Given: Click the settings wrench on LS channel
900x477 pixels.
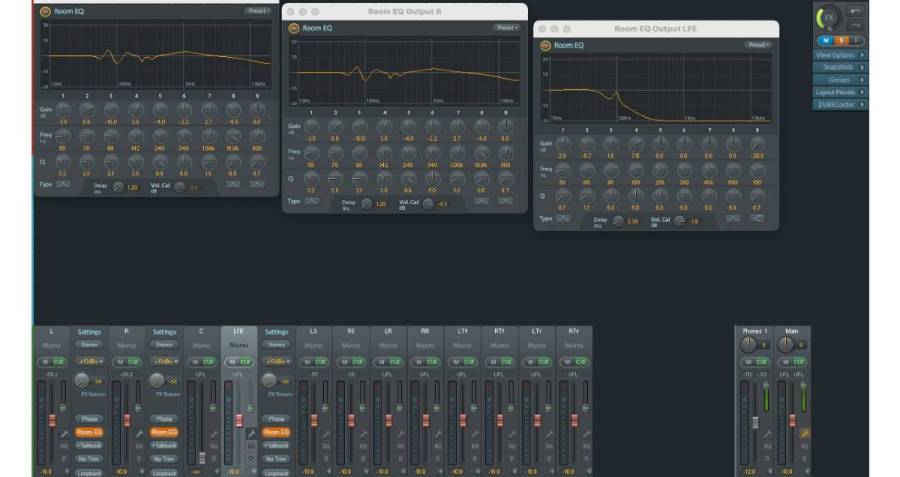Looking at the screenshot, I should click(326, 434).
